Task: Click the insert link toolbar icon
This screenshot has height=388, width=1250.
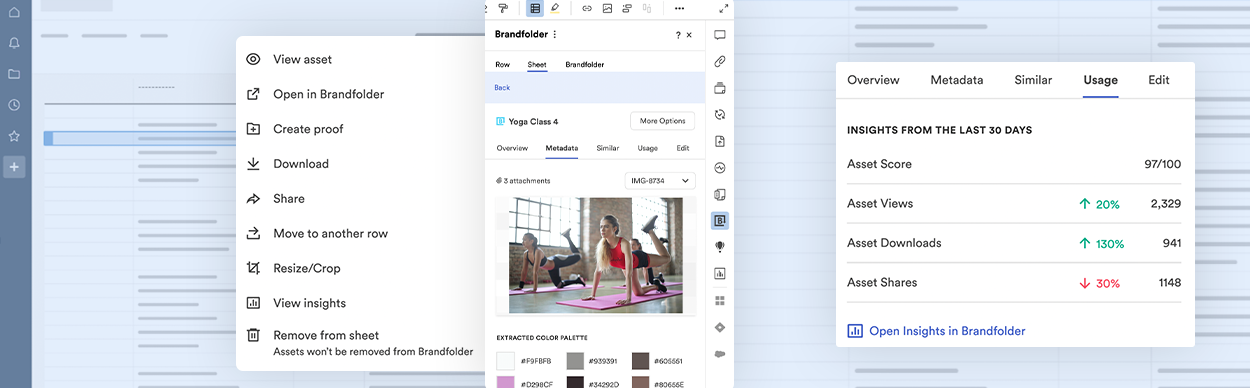Action: pos(587,8)
